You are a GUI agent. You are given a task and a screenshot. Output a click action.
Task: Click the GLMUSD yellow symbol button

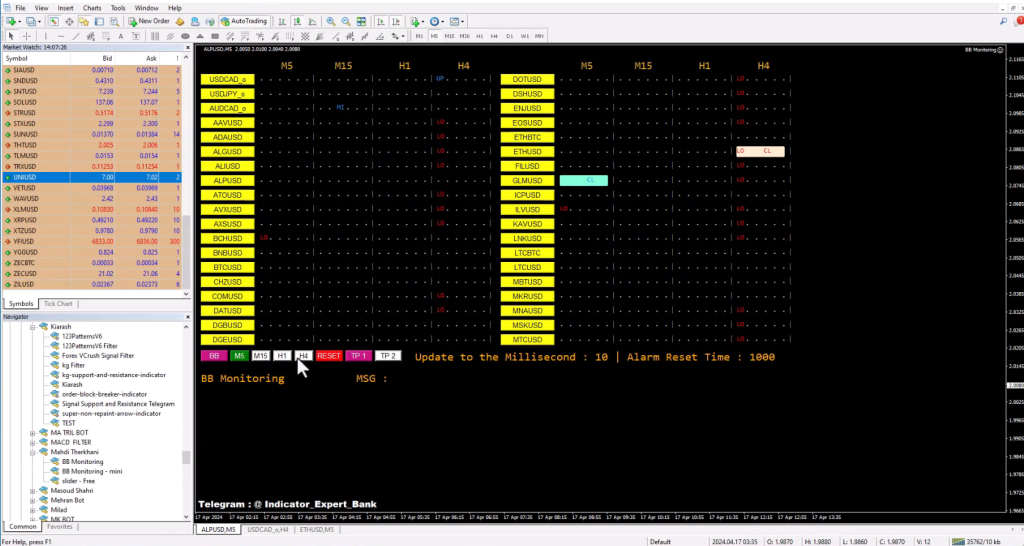coord(527,180)
